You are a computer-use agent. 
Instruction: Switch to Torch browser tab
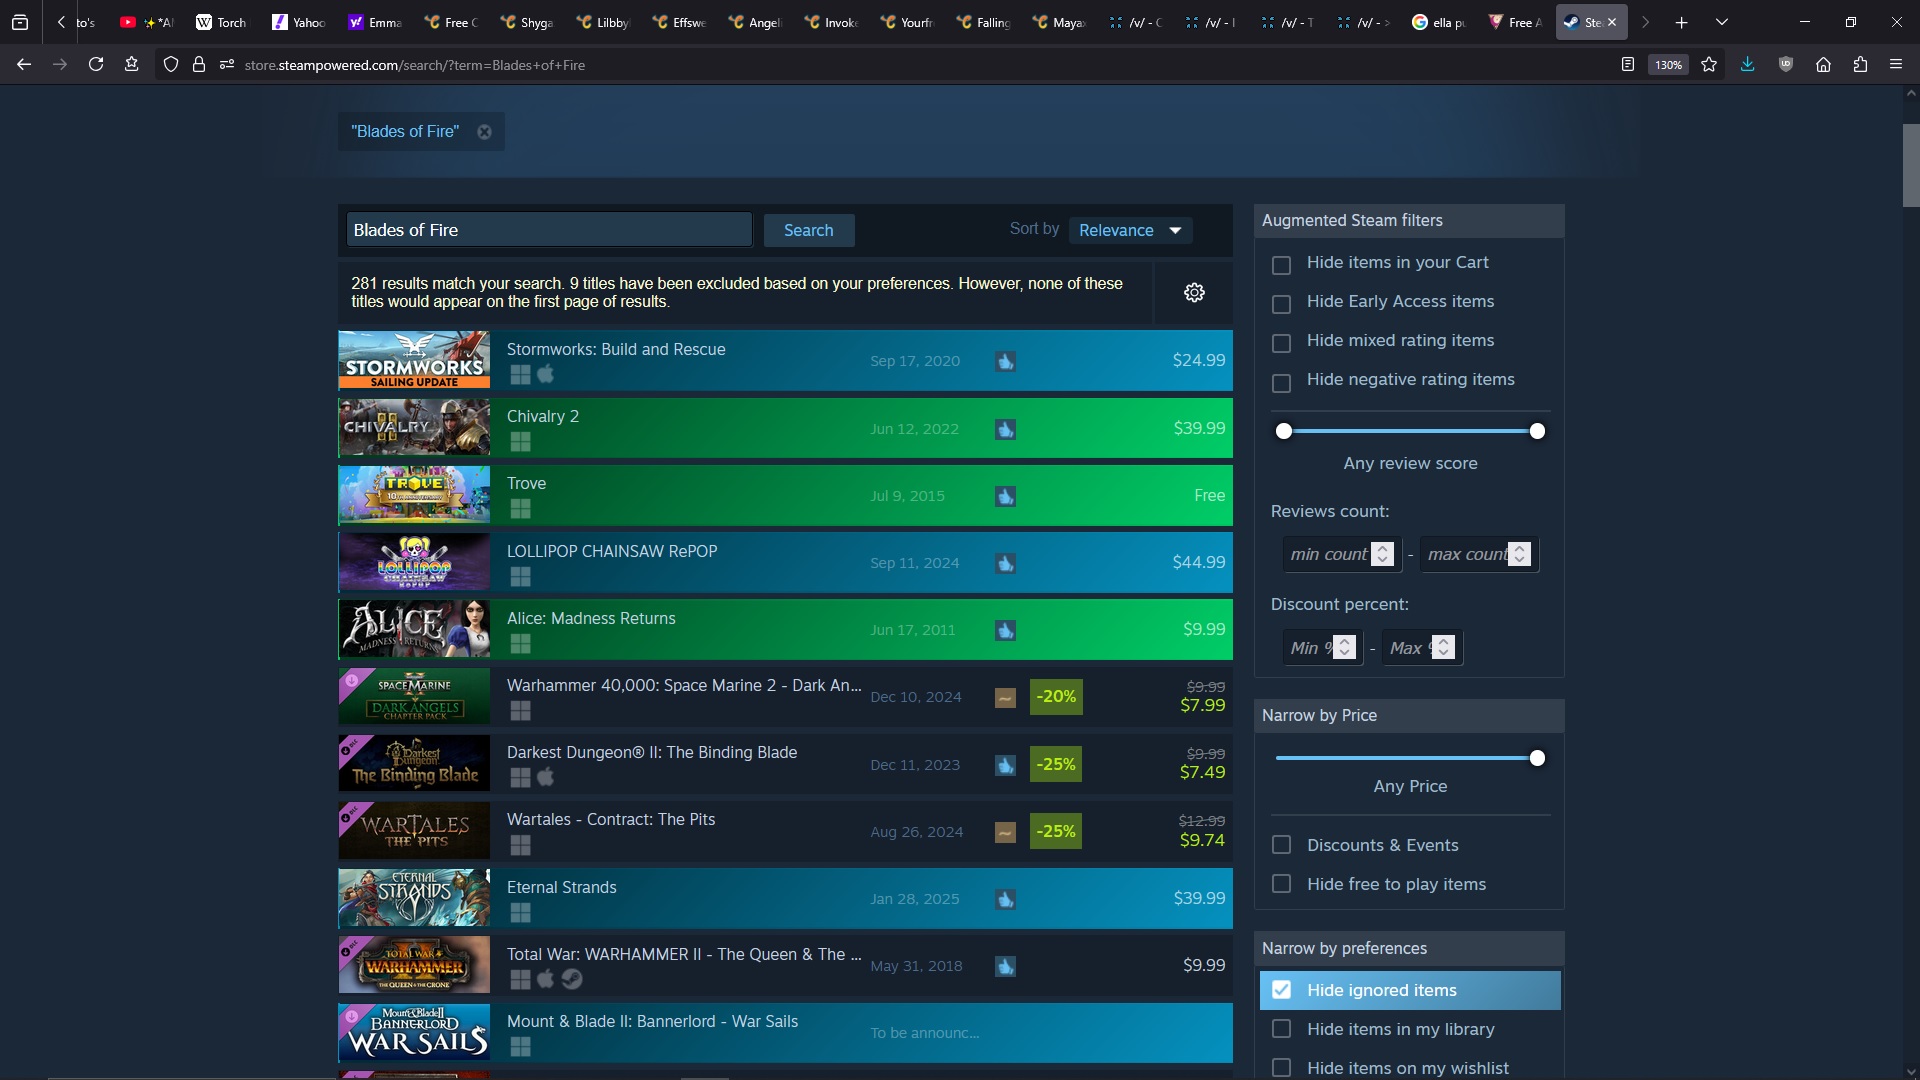pyautogui.click(x=221, y=22)
